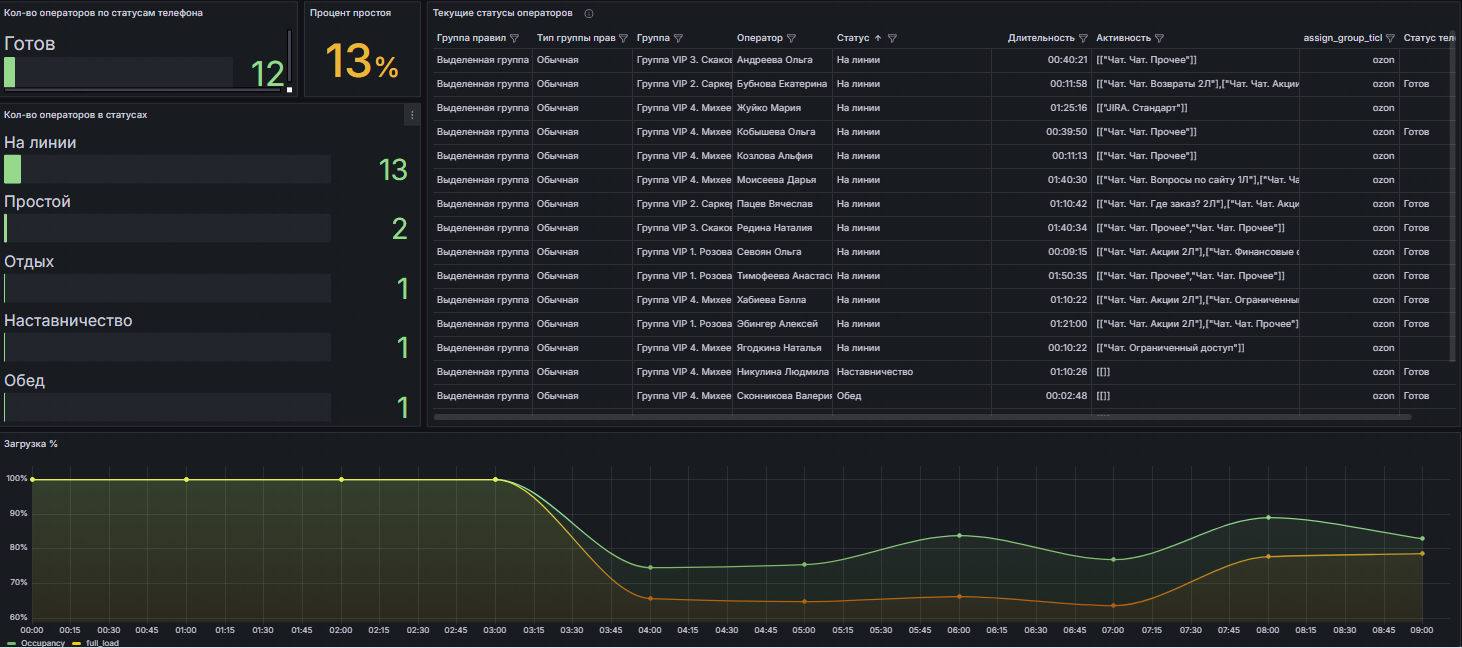Filter the assign_group_ticl column
The width and height of the screenshot is (1462, 648).
(x=1390, y=38)
